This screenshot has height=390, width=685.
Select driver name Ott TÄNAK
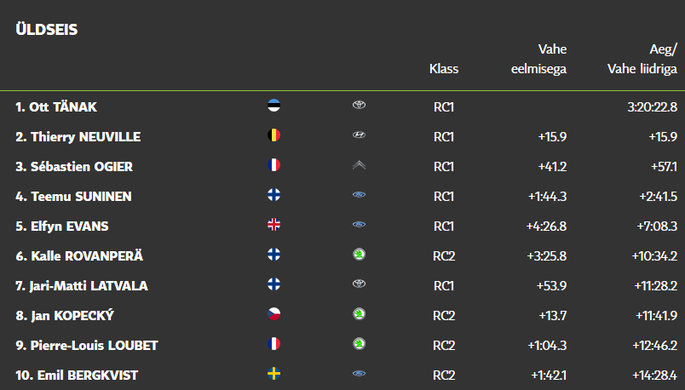pos(63,107)
